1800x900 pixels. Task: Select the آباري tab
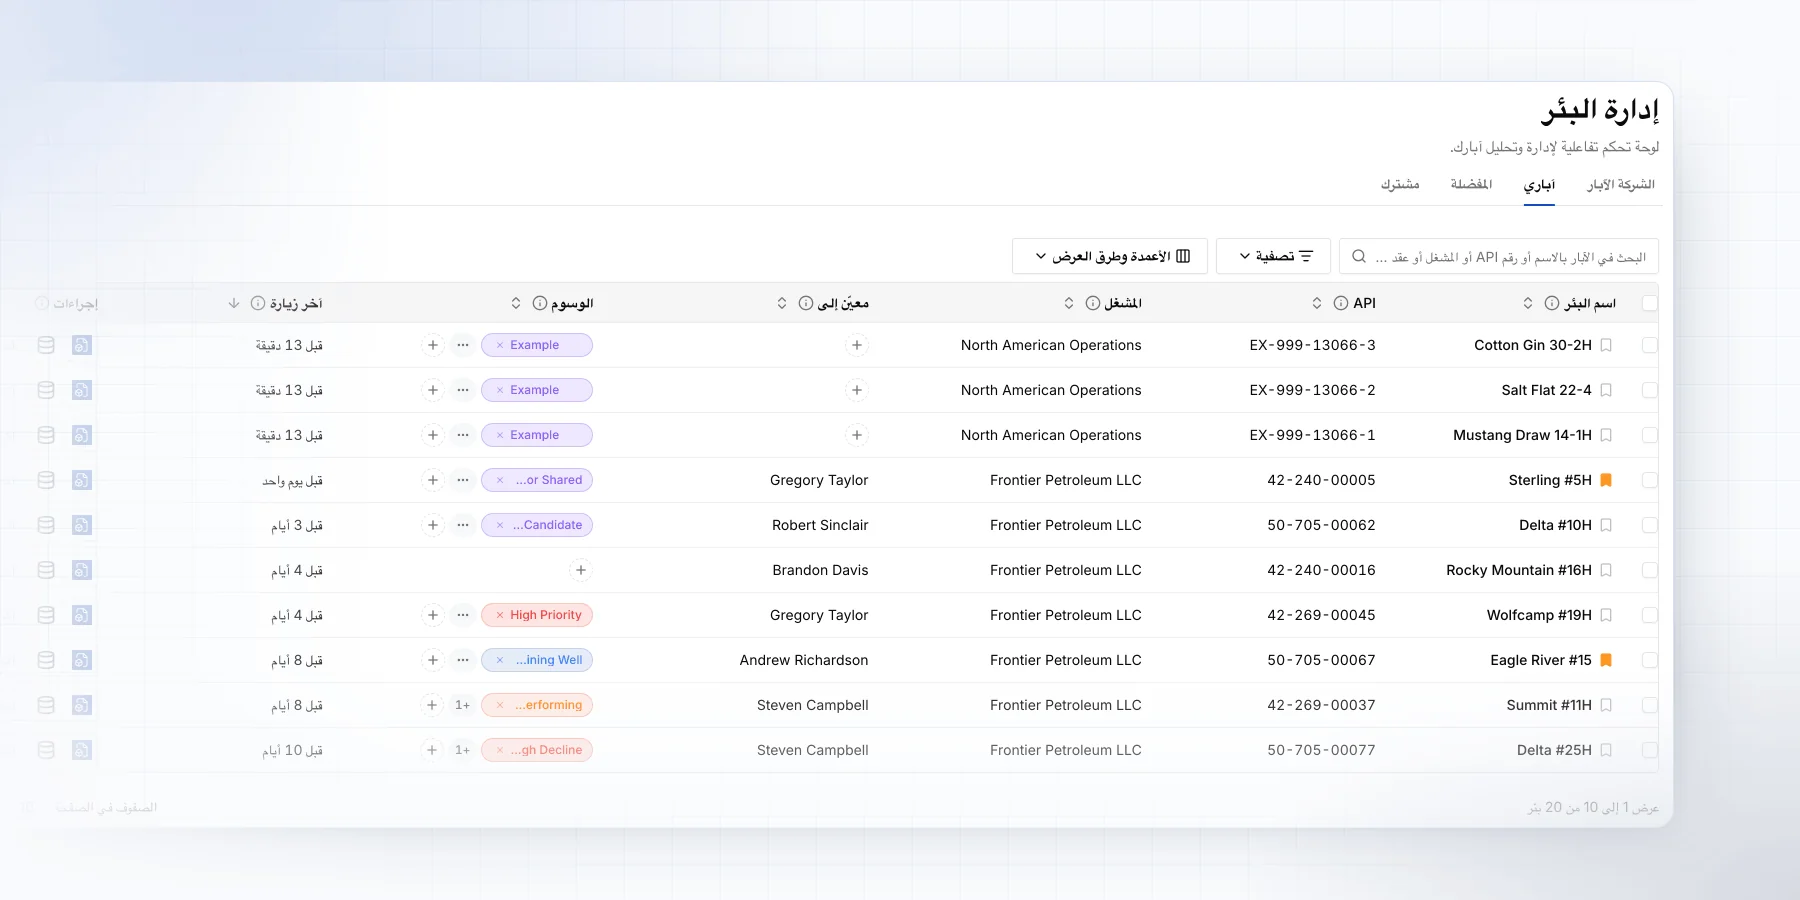pos(1539,185)
